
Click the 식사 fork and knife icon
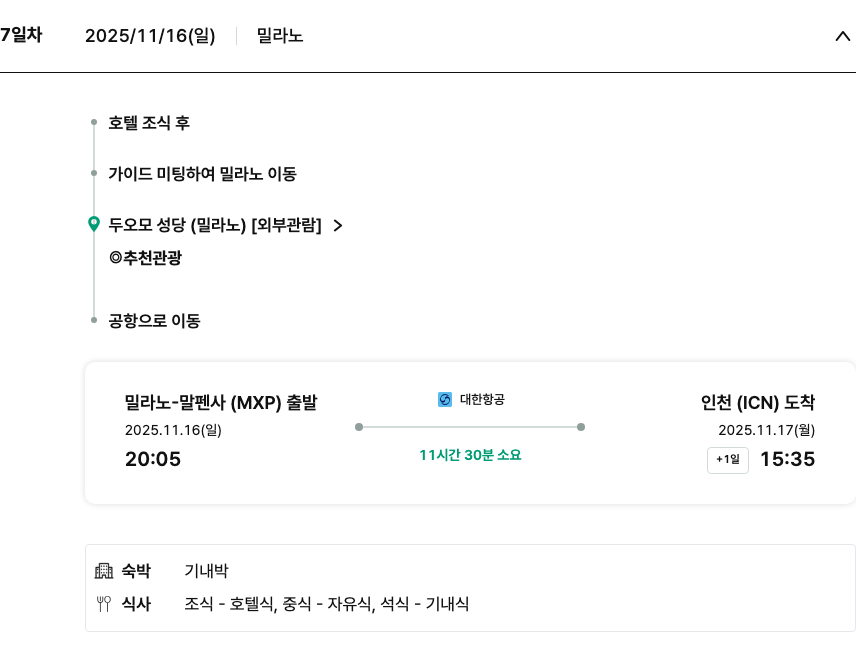(x=104, y=604)
